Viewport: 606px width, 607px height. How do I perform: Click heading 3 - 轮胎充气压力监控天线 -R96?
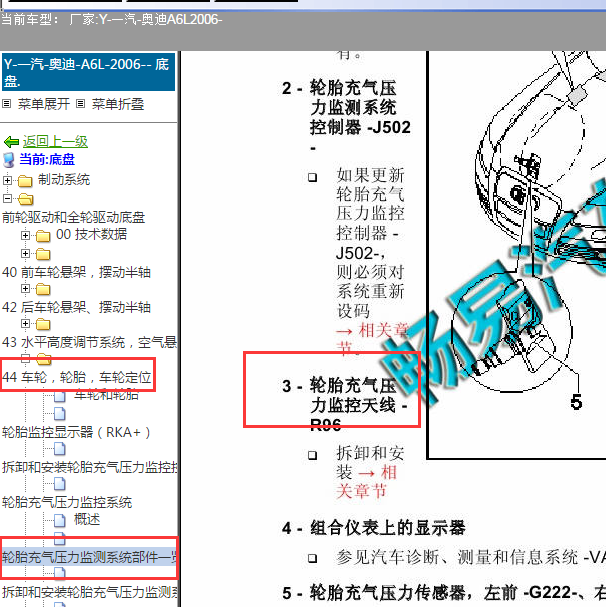point(345,405)
